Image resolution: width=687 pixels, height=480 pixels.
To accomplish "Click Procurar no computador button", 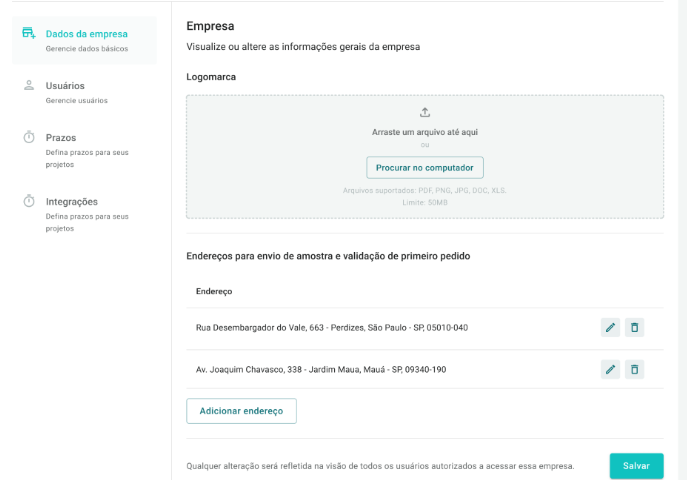I will 425,168.
